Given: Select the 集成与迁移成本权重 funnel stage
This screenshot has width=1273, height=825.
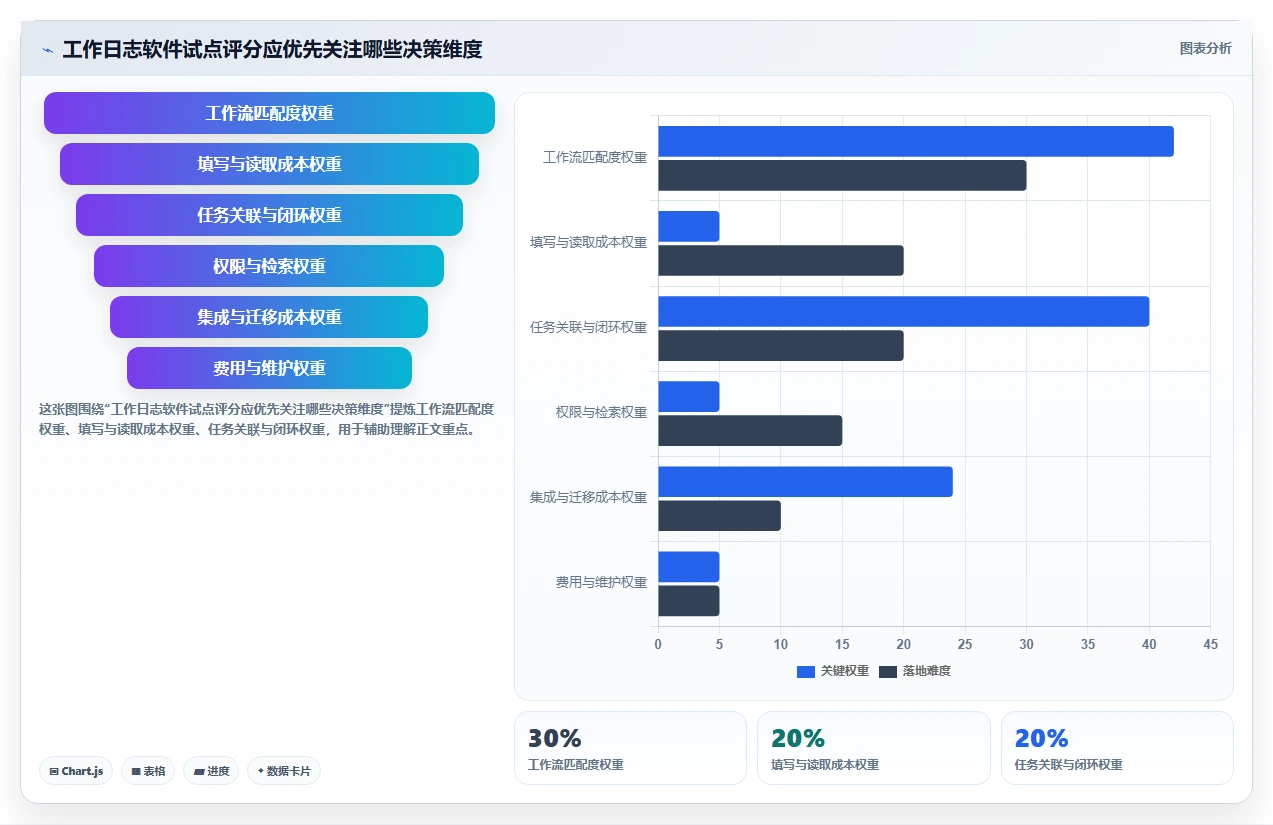Looking at the screenshot, I should point(269,317).
